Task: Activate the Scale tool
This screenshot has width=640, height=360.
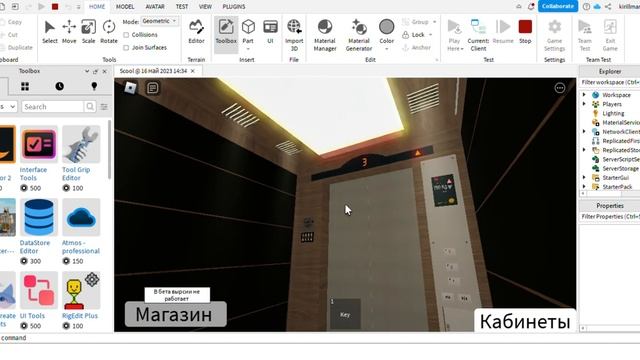Action: click(x=88, y=32)
